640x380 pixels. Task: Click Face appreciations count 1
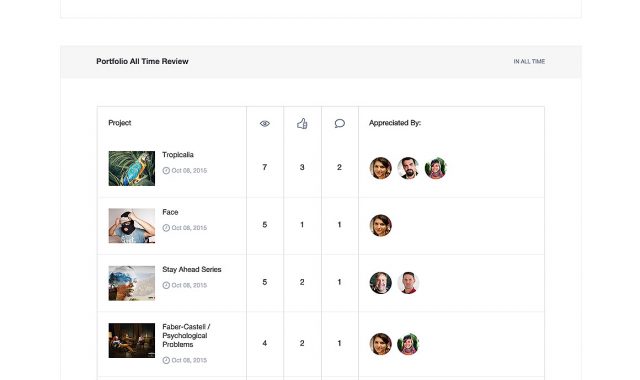point(302,225)
